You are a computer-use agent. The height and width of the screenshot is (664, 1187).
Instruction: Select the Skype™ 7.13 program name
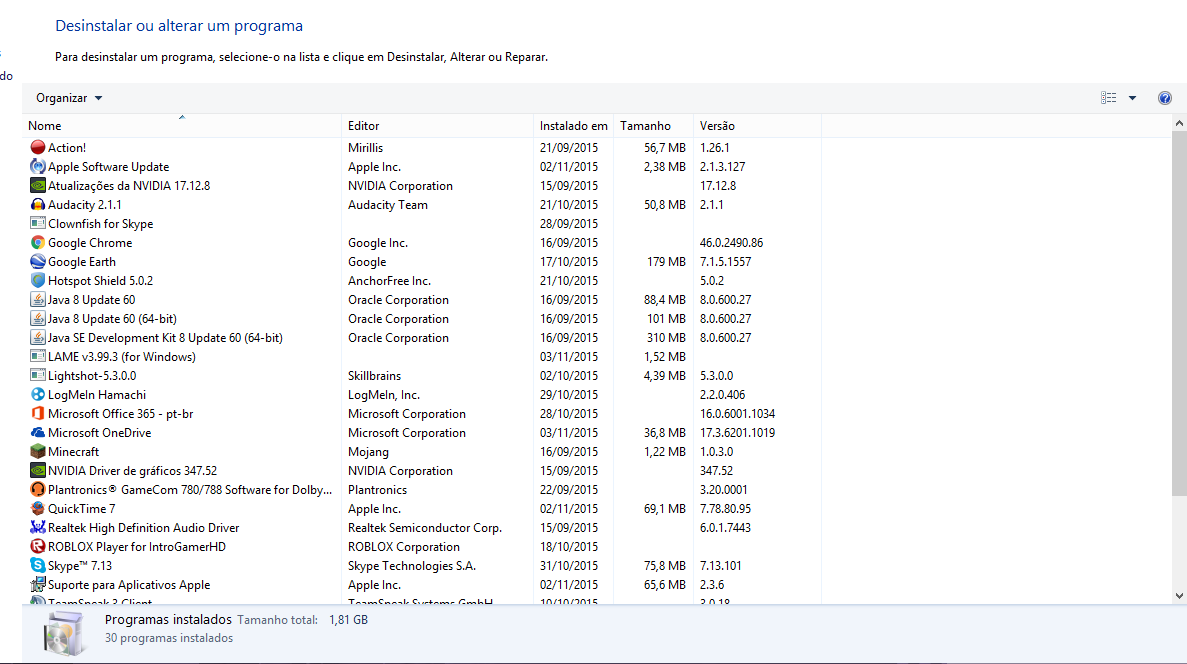pos(79,566)
